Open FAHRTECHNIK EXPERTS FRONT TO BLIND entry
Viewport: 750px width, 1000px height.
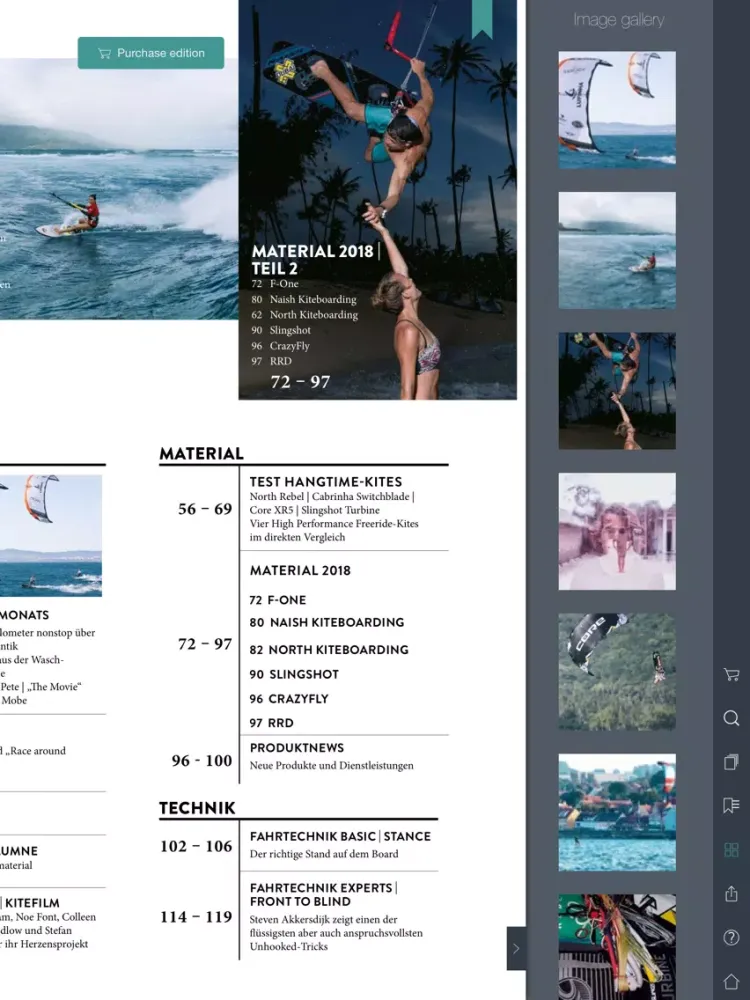[x=323, y=895]
